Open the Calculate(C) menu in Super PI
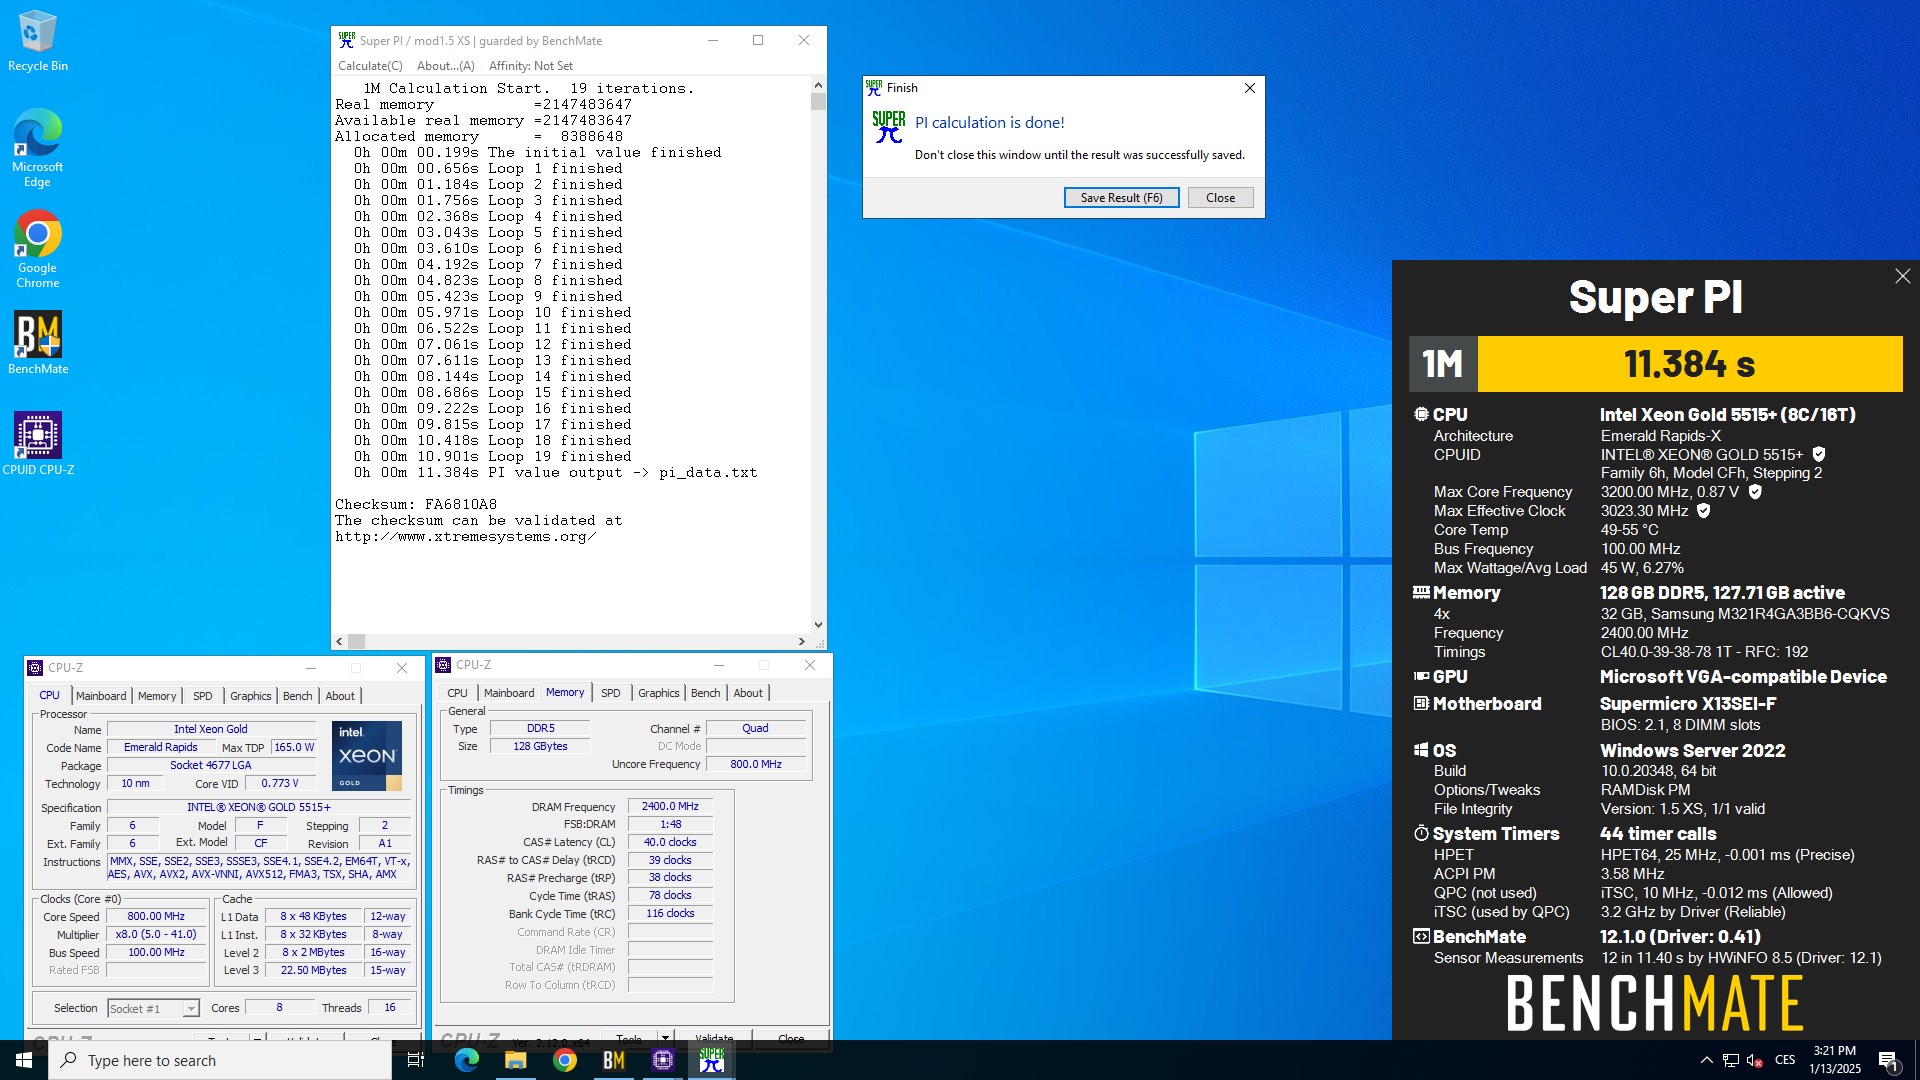1920x1080 pixels. [x=370, y=66]
